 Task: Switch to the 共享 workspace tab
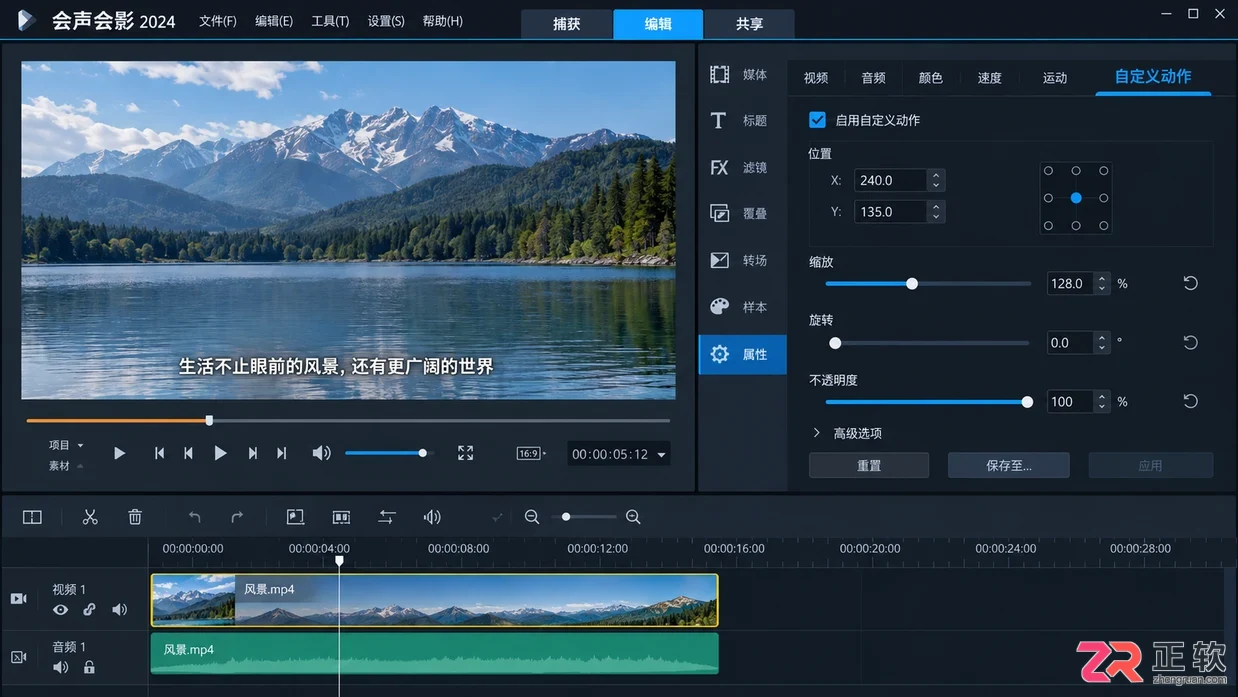pos(750,24)
